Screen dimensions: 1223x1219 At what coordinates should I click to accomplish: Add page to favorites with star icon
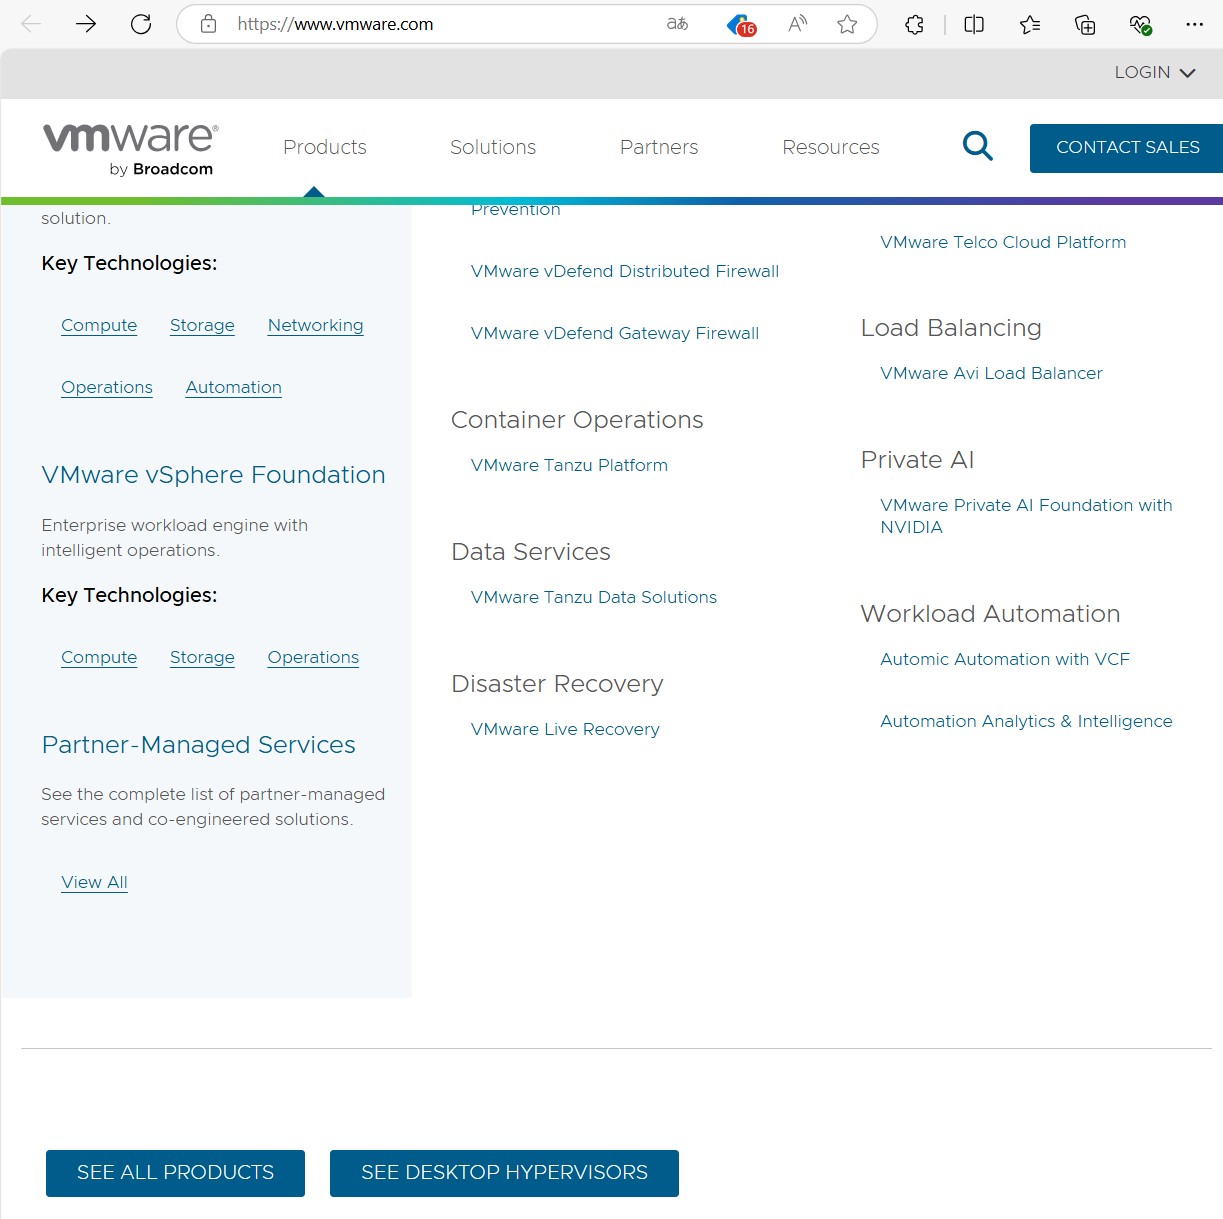(847, 24)
